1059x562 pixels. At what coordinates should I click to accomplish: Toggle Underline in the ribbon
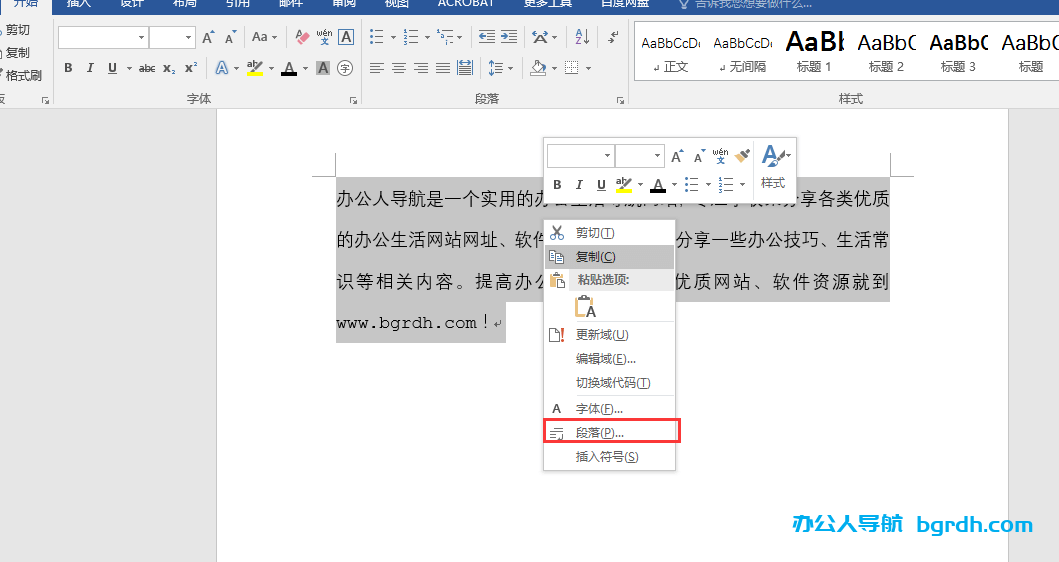112,68
